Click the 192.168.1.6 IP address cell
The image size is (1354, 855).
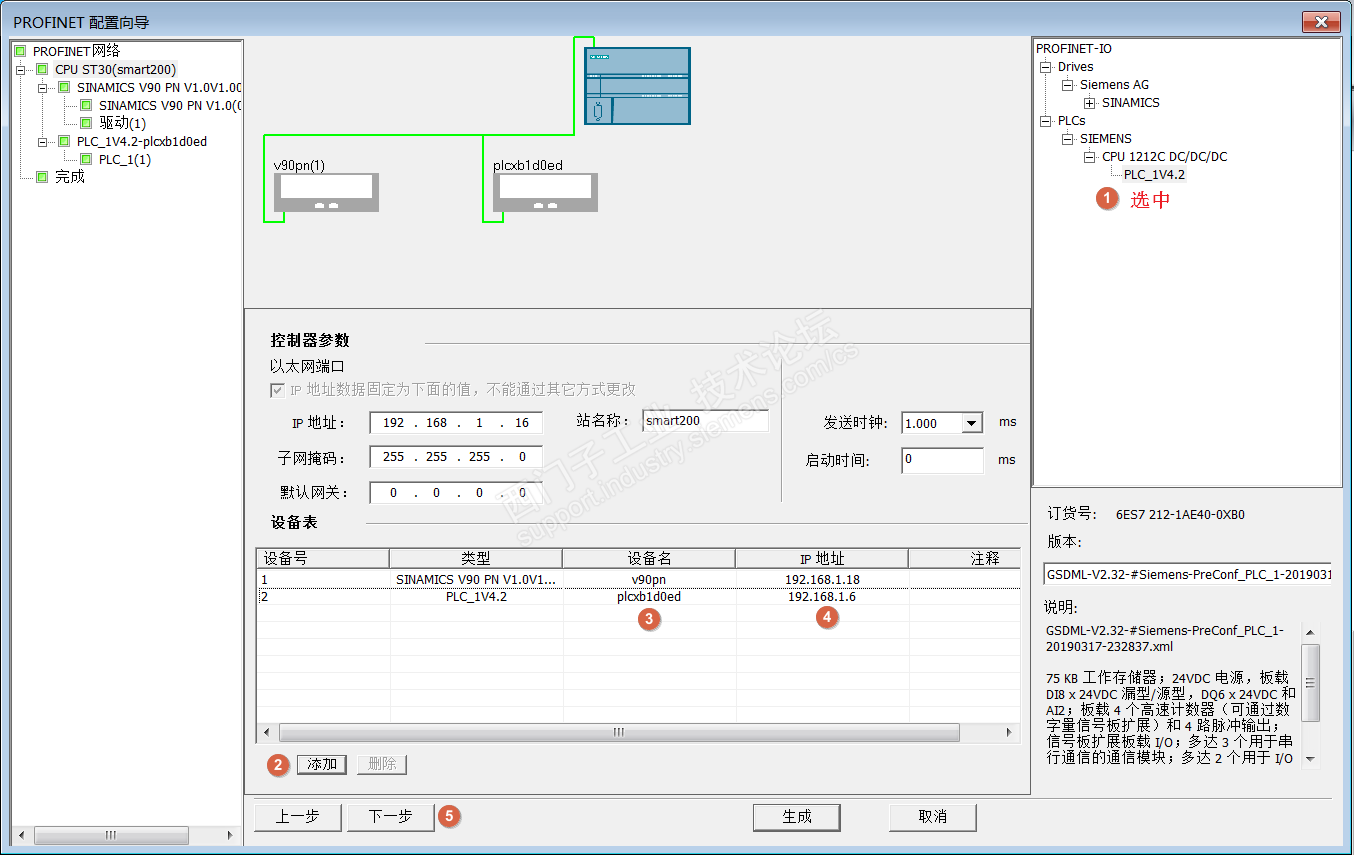coord(822,597)
